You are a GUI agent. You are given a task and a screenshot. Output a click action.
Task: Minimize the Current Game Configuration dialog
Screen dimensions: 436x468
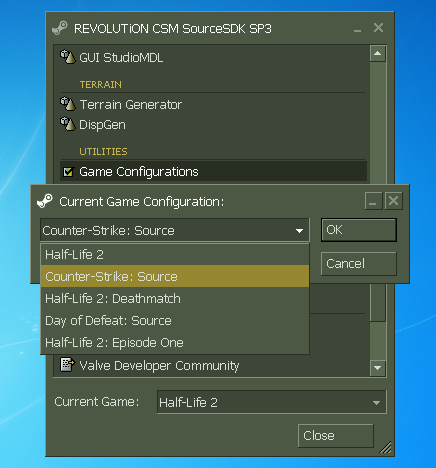(x=373, y=201)
